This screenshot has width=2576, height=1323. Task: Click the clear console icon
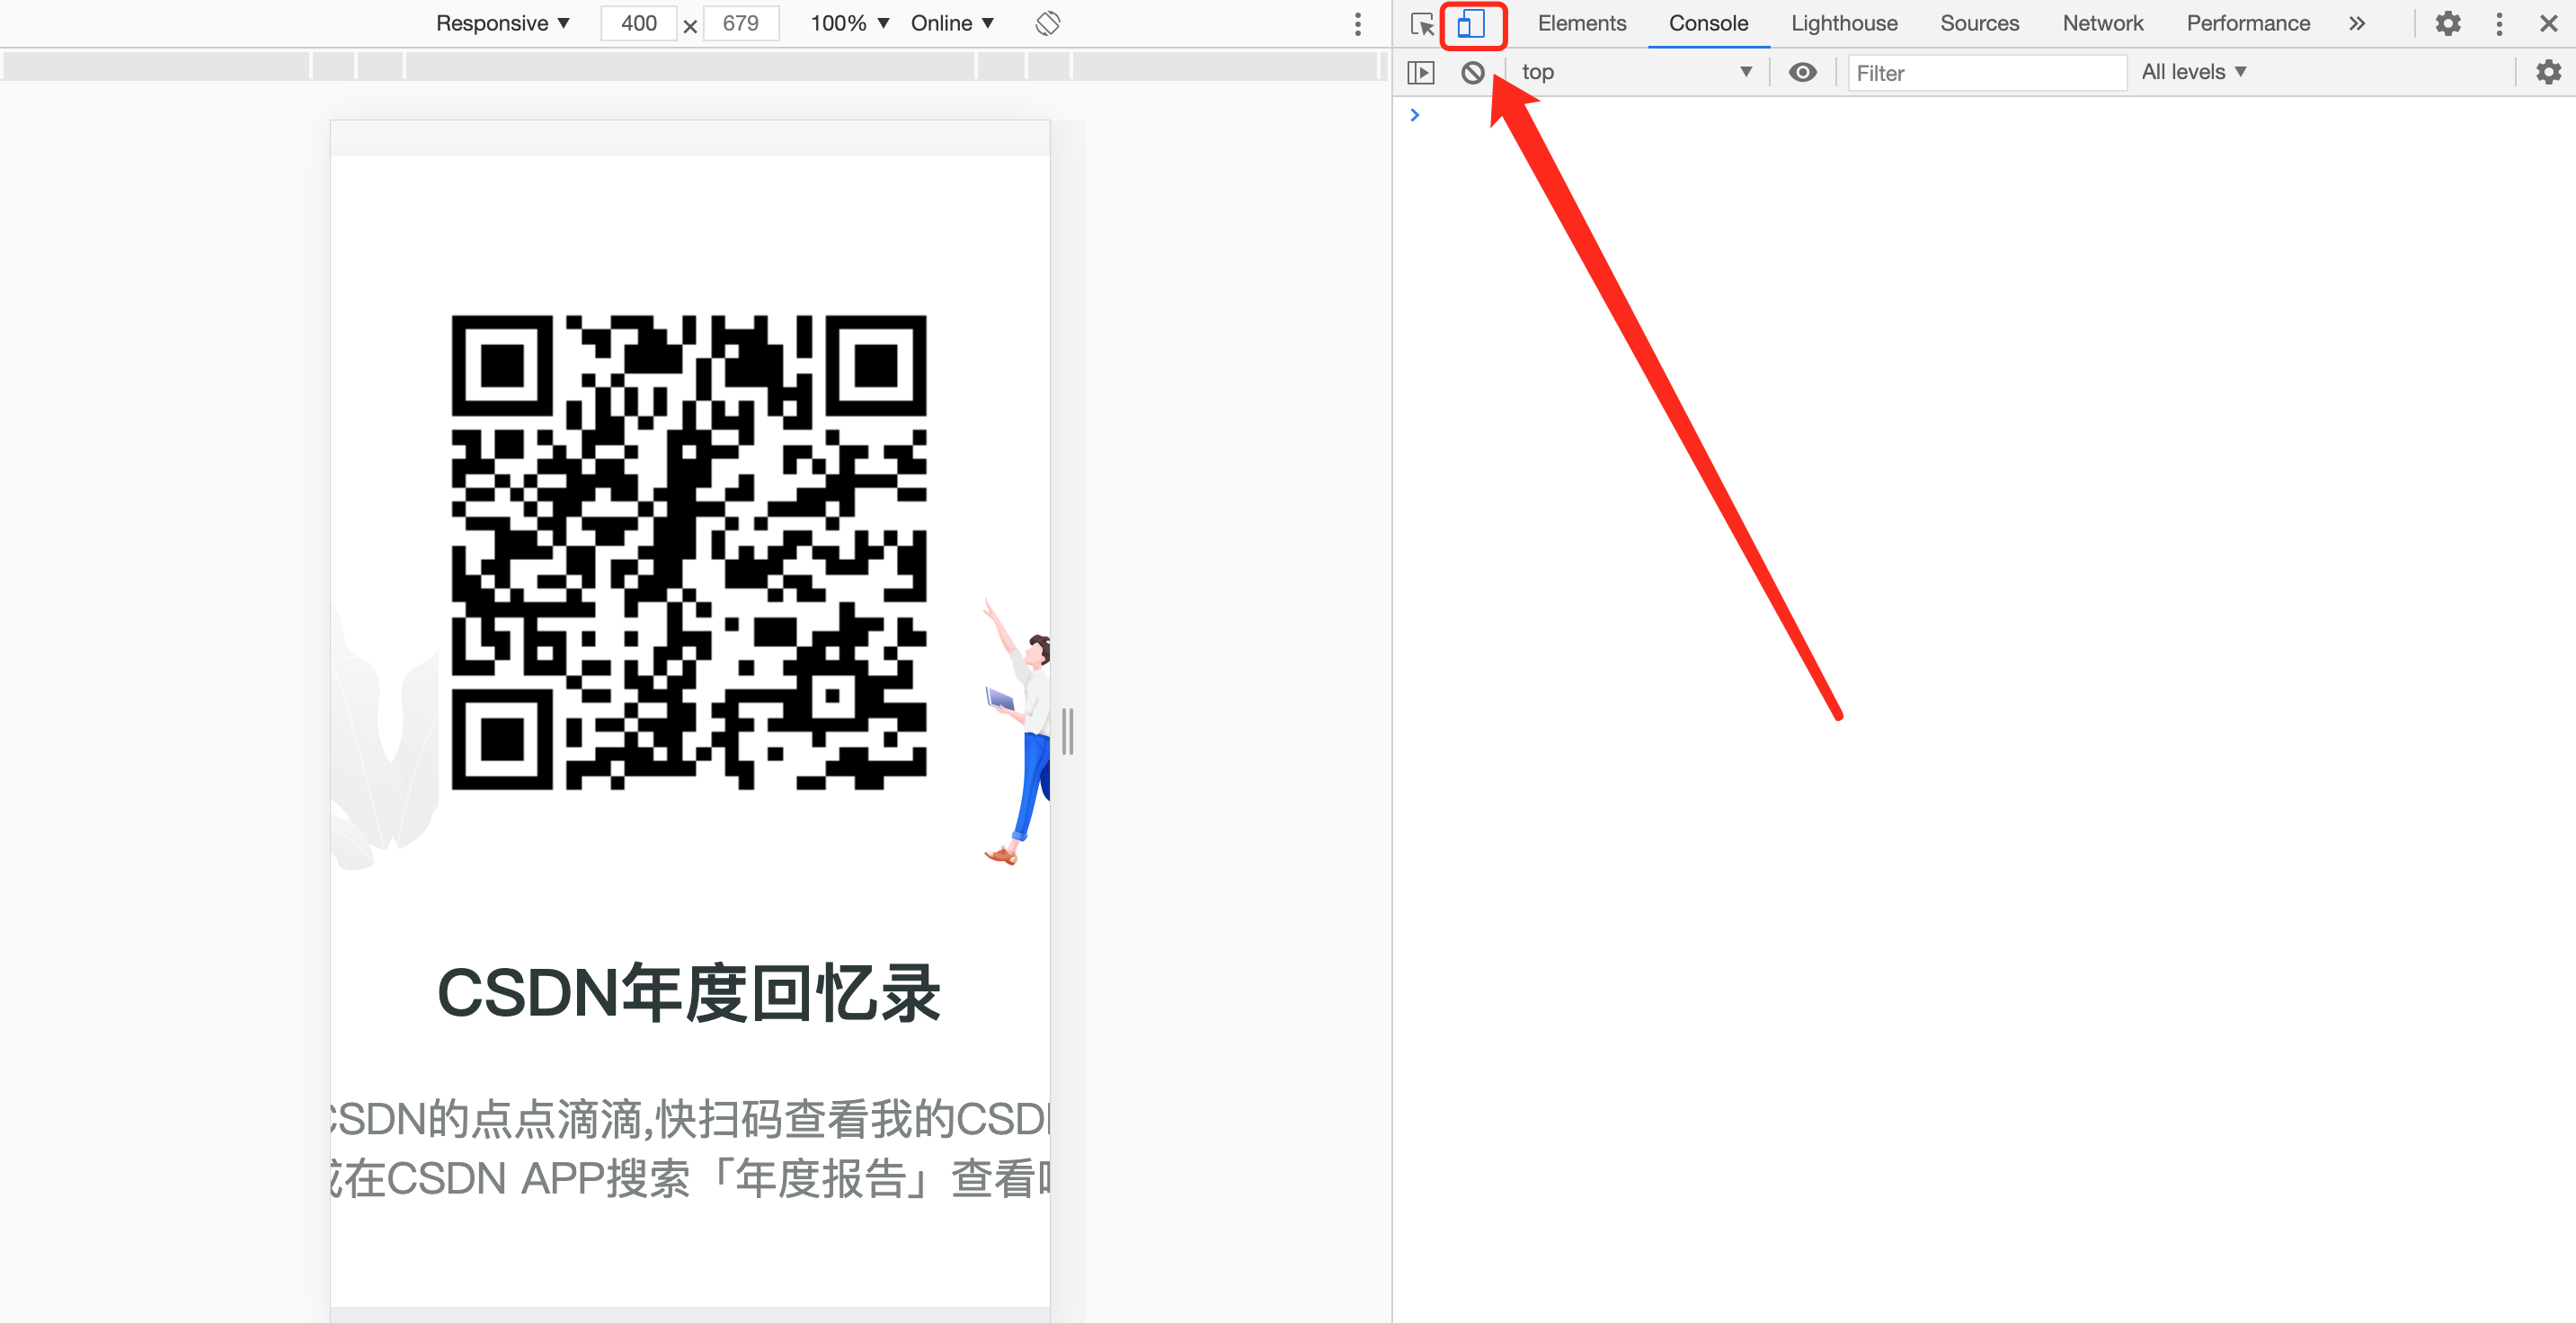[x=1472, y=72]
